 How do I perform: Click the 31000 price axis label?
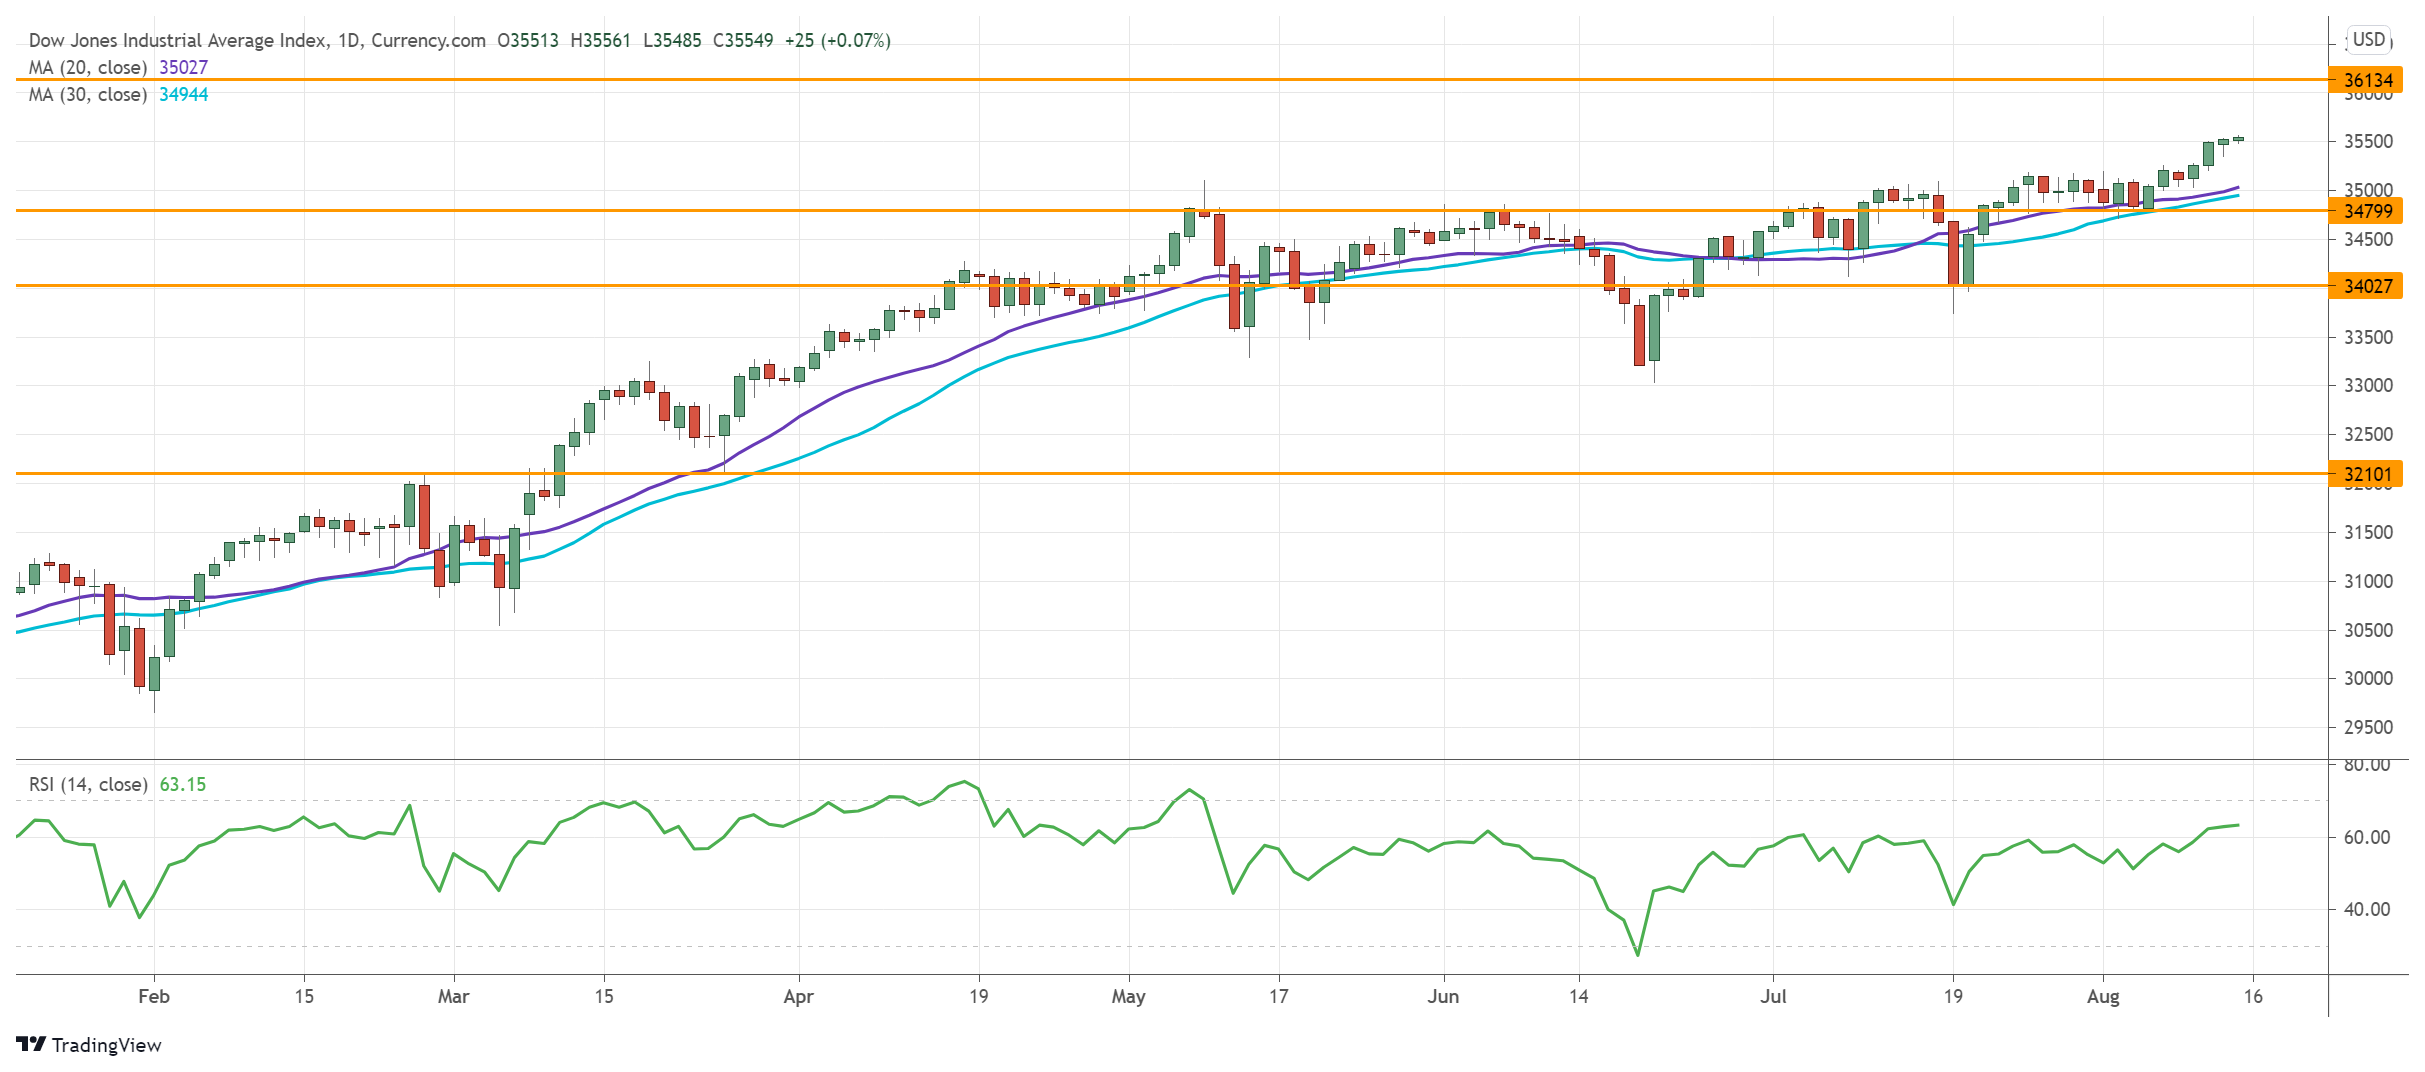click(2369, 581)
